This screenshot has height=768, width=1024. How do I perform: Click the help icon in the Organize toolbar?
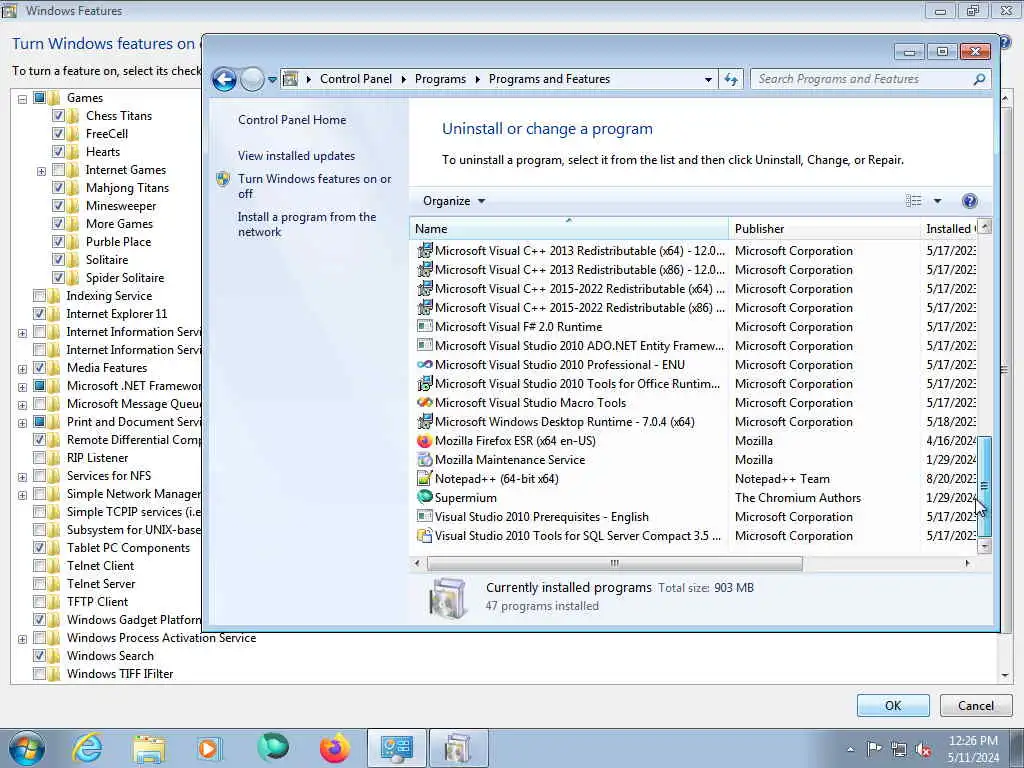[970, 201]
